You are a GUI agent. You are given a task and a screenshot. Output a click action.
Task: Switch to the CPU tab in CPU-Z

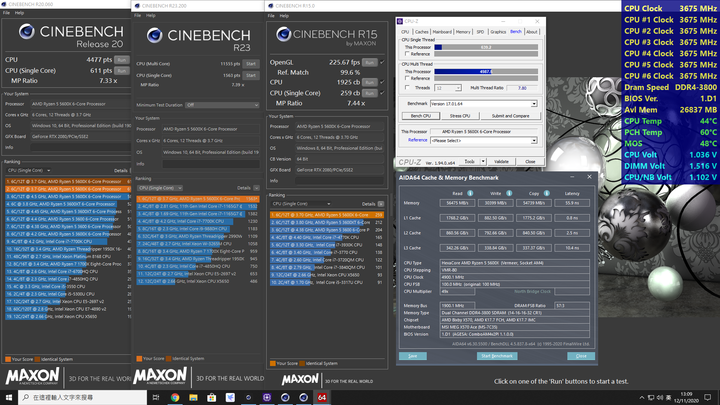click(x=405, y=32)
